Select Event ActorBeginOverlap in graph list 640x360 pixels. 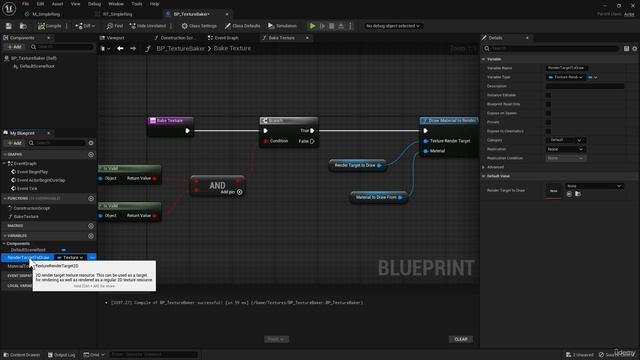[41, 180]
